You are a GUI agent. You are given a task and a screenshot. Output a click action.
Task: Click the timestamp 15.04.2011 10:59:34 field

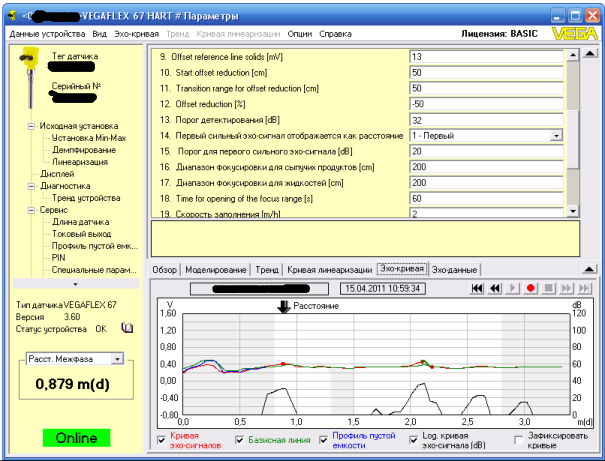click(382, 289)
